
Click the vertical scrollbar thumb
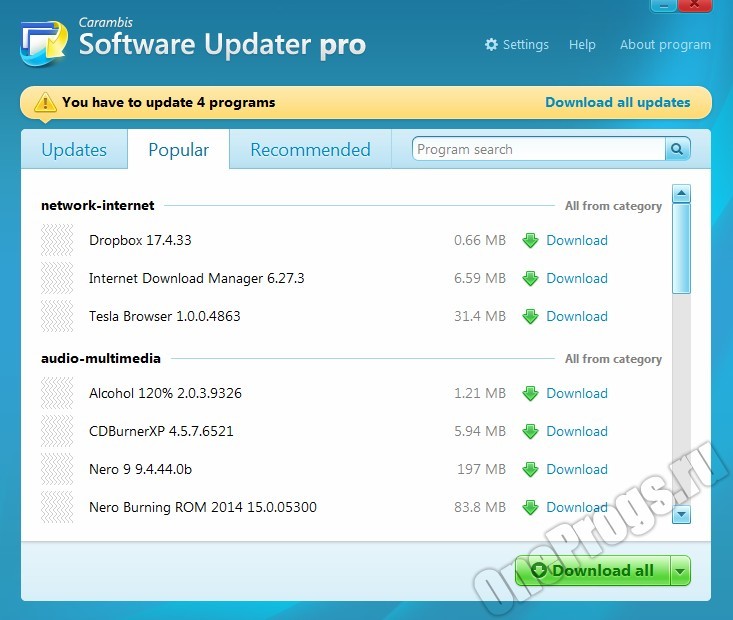[681, 248]
